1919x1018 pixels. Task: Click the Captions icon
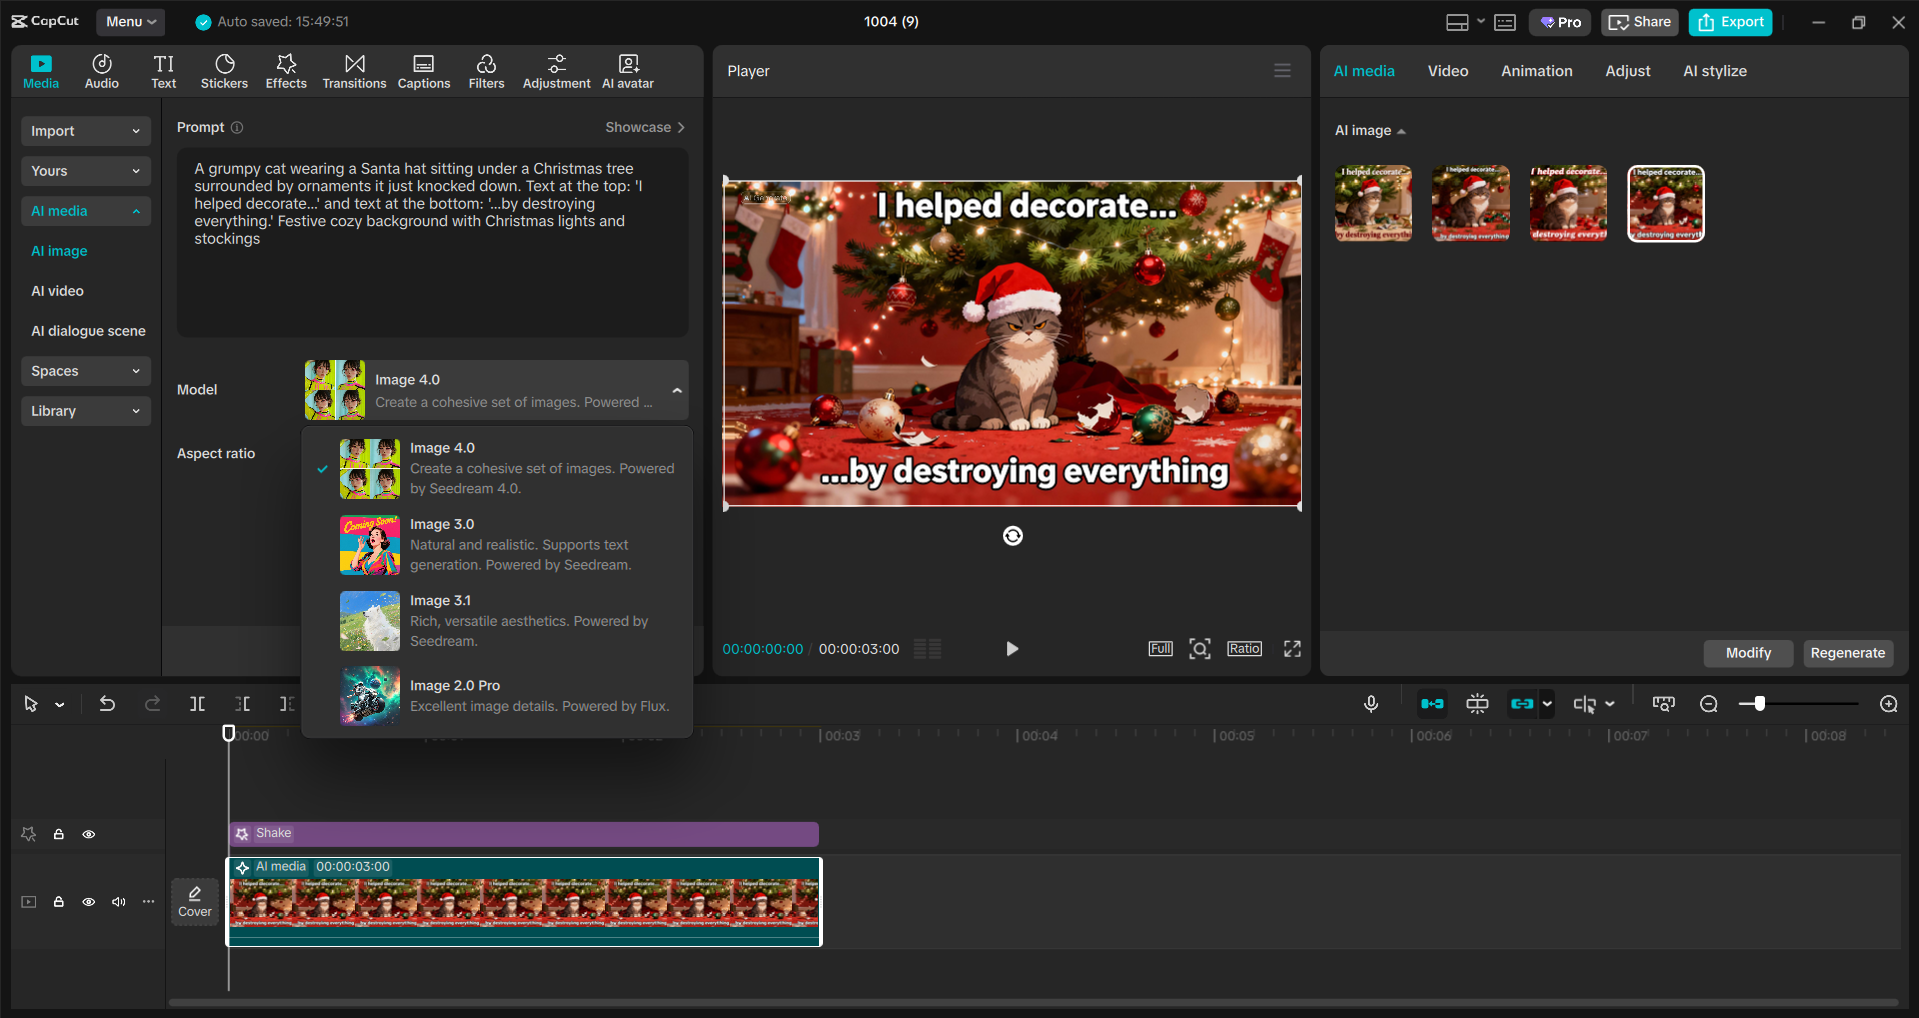(423, 70)
